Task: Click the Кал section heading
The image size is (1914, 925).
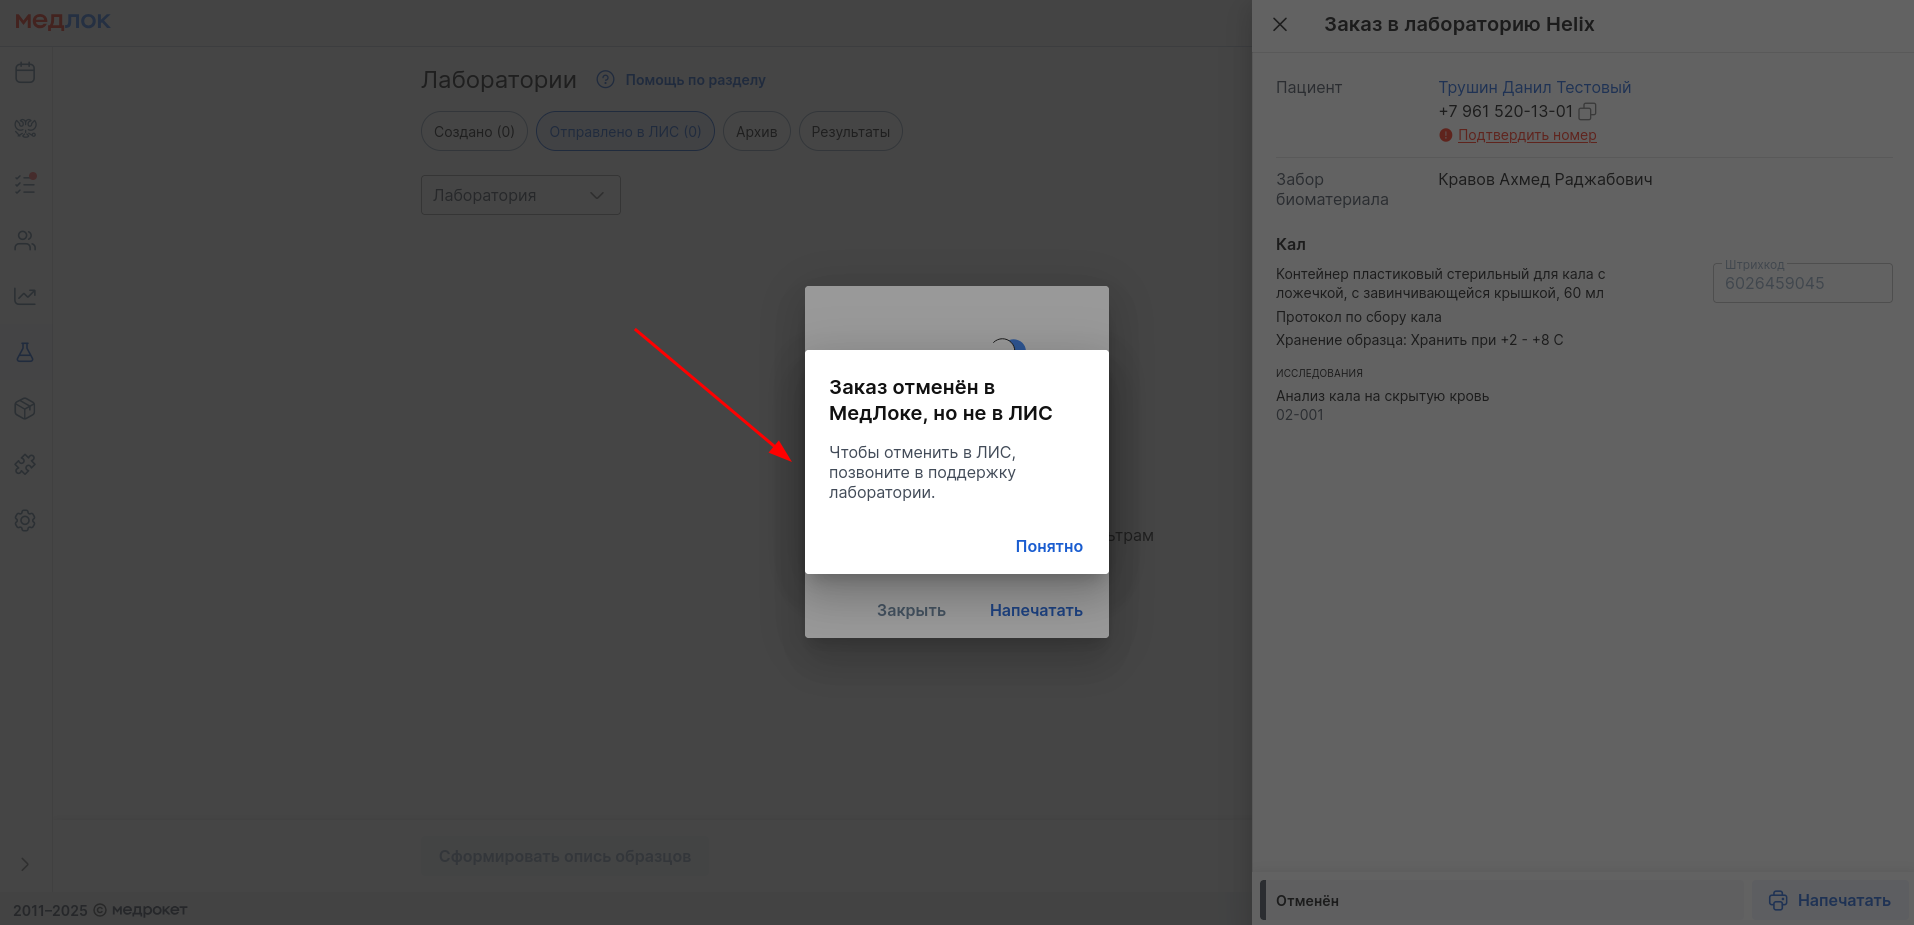Action: [x=1290, y=244]
